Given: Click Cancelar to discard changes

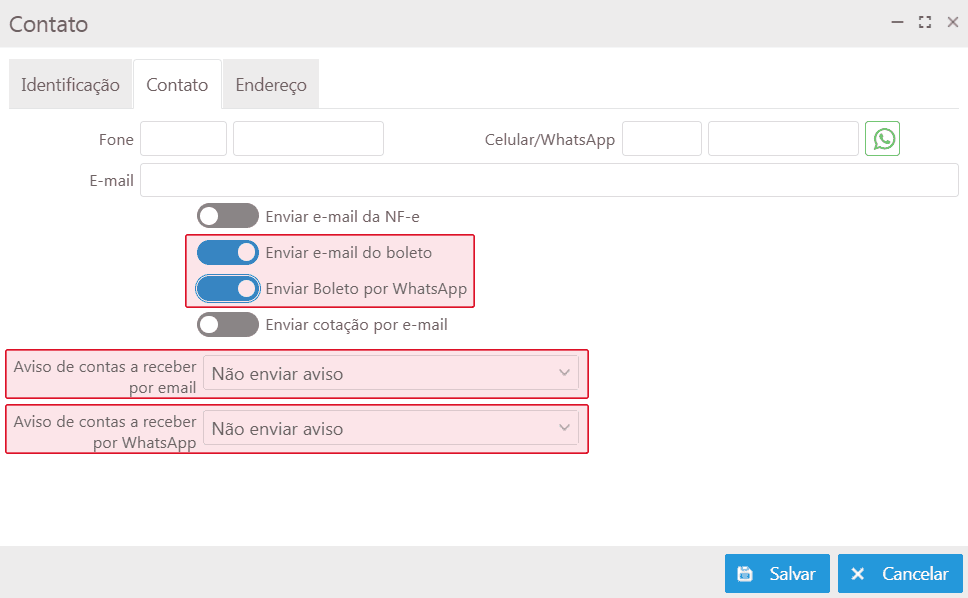Looking at the screenshot, I should pyautogui.click(x=900, y=574).
